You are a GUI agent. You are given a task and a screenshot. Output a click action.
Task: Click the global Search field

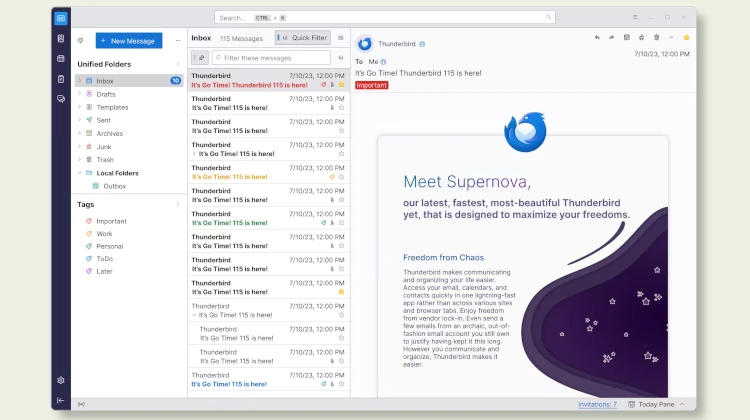click(x=385, y=17)
